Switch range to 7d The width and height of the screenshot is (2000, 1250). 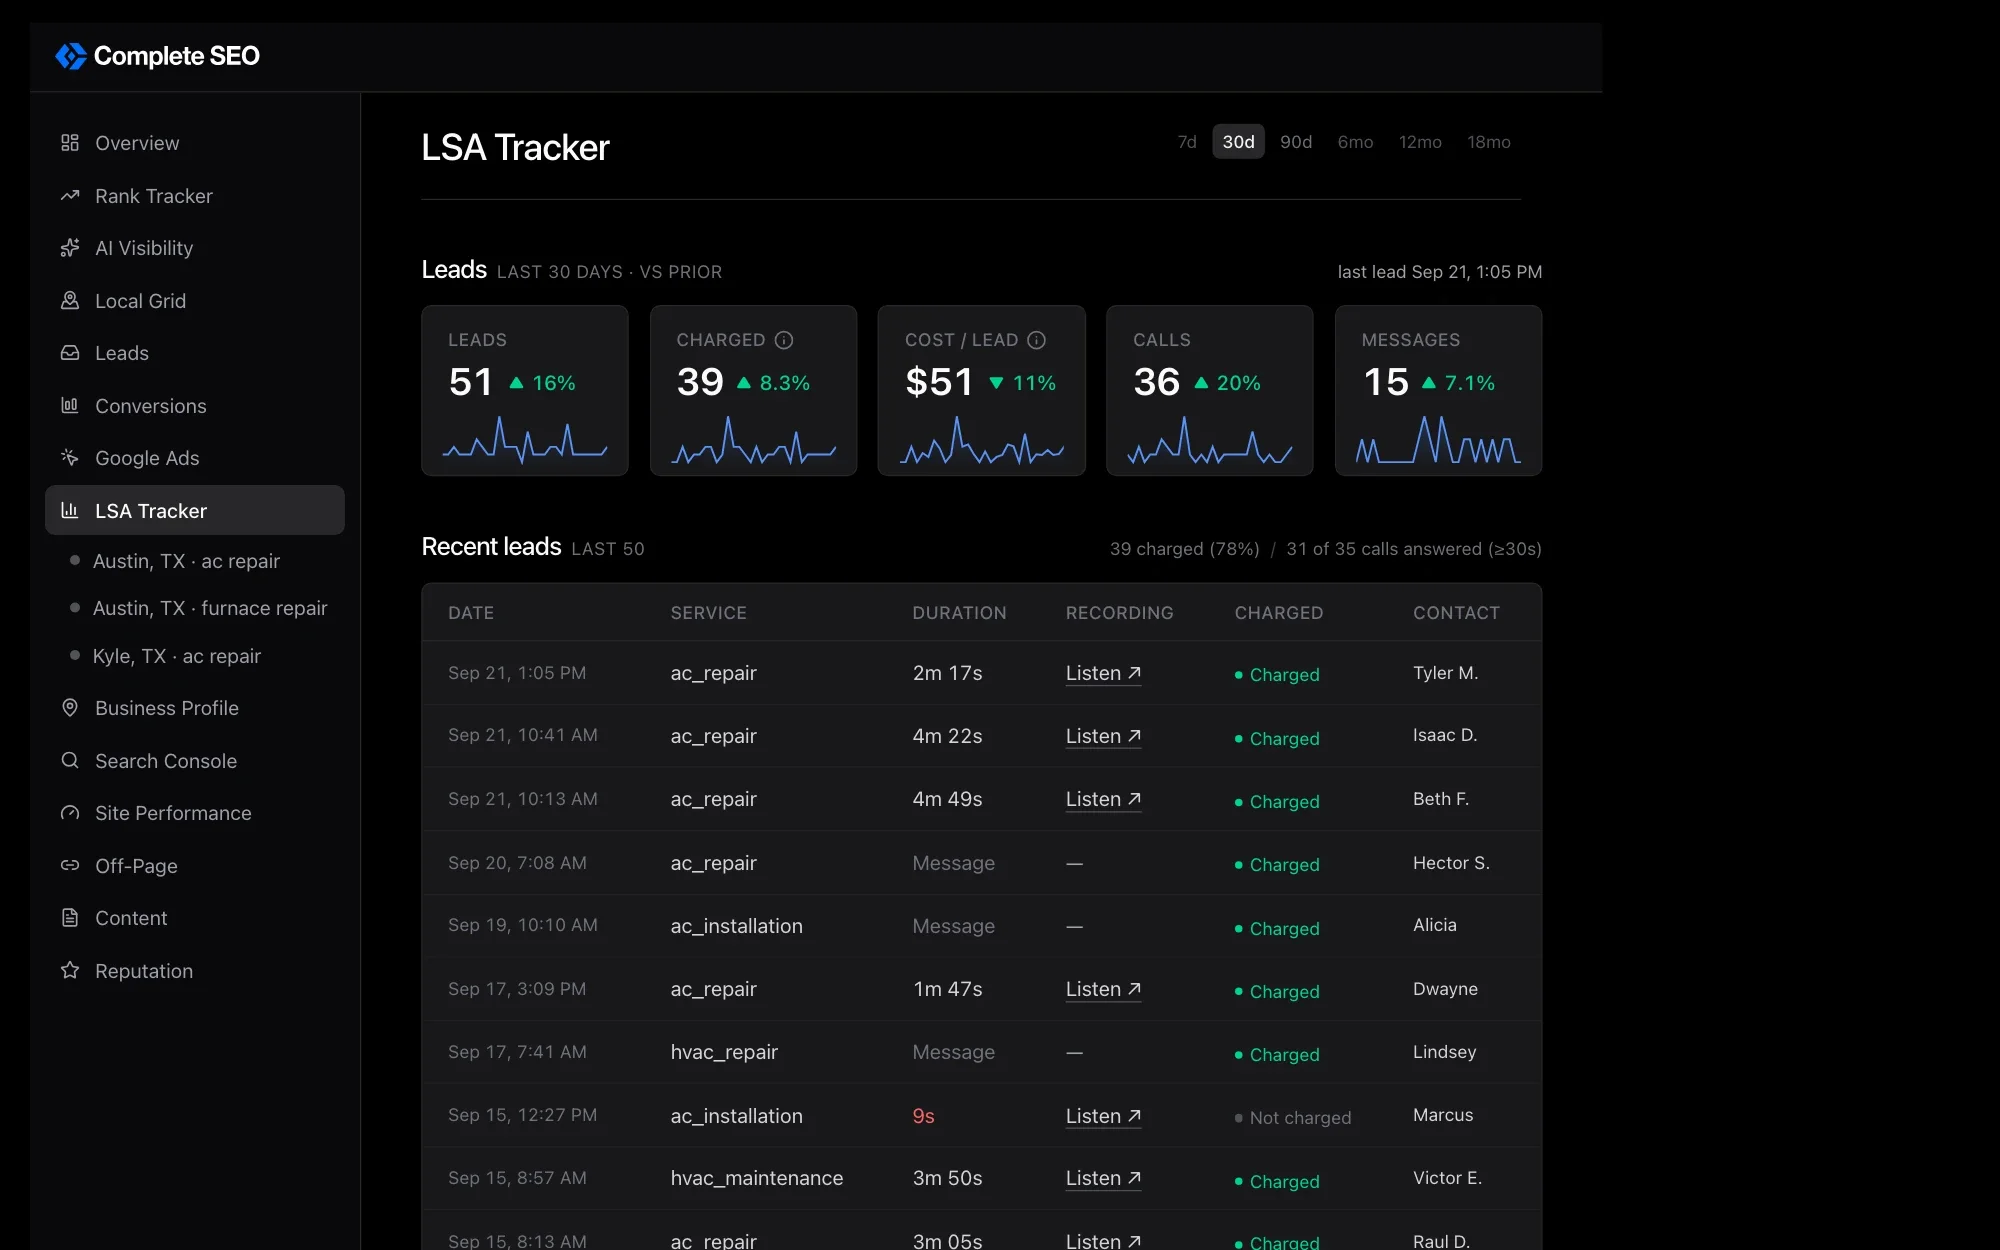point(1187,142)
